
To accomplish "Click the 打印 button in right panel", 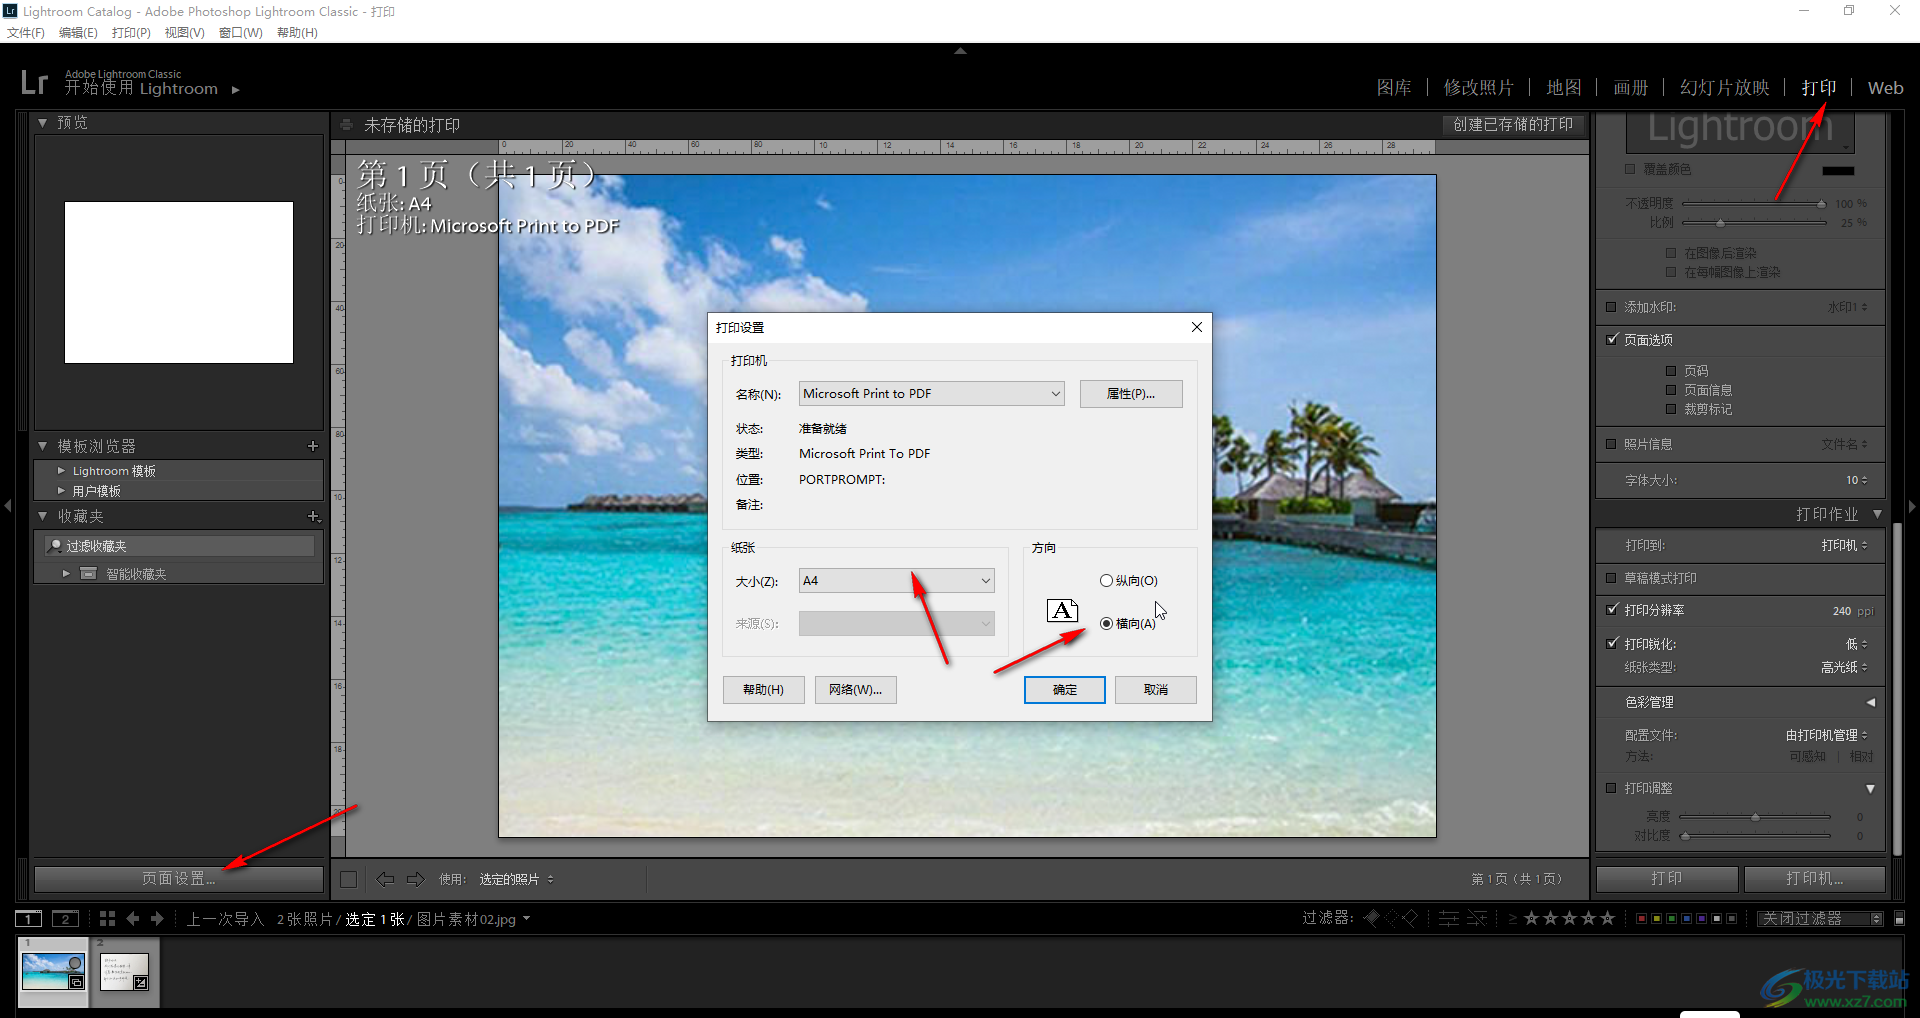I will coord(1666,878).
